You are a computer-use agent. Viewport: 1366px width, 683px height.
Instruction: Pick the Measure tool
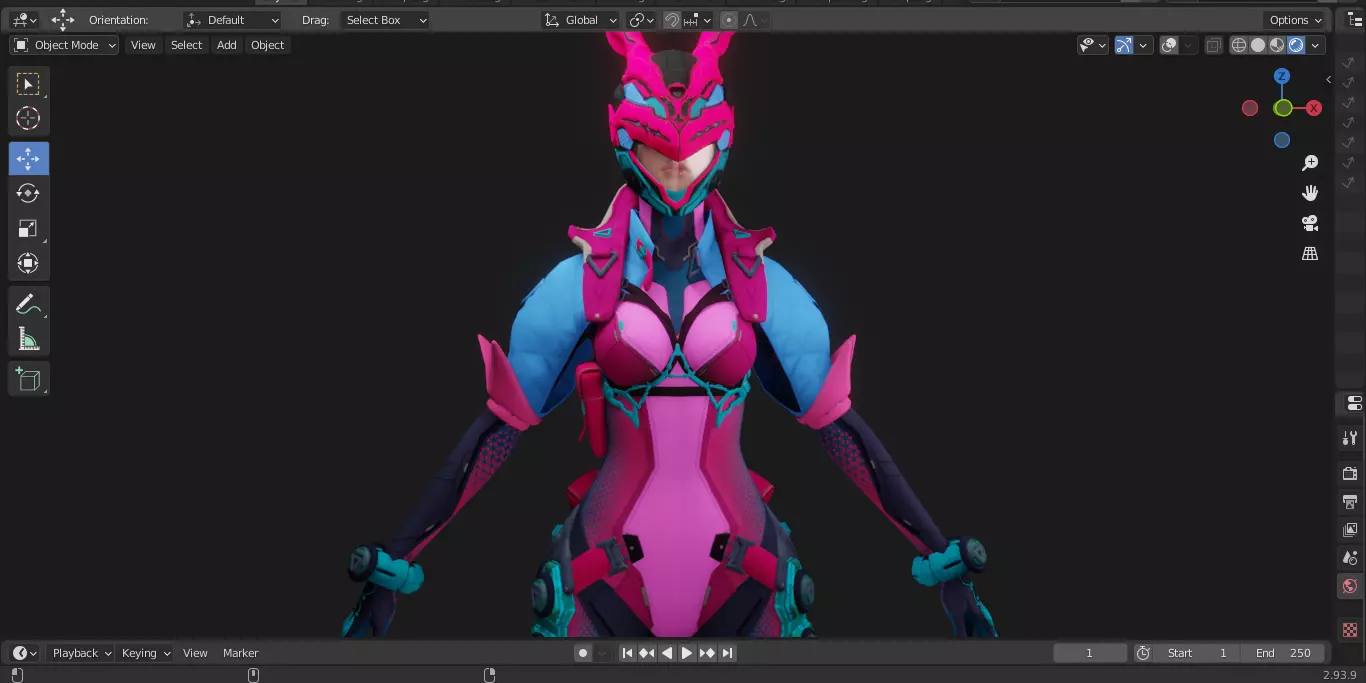click(x=28, y=339)
